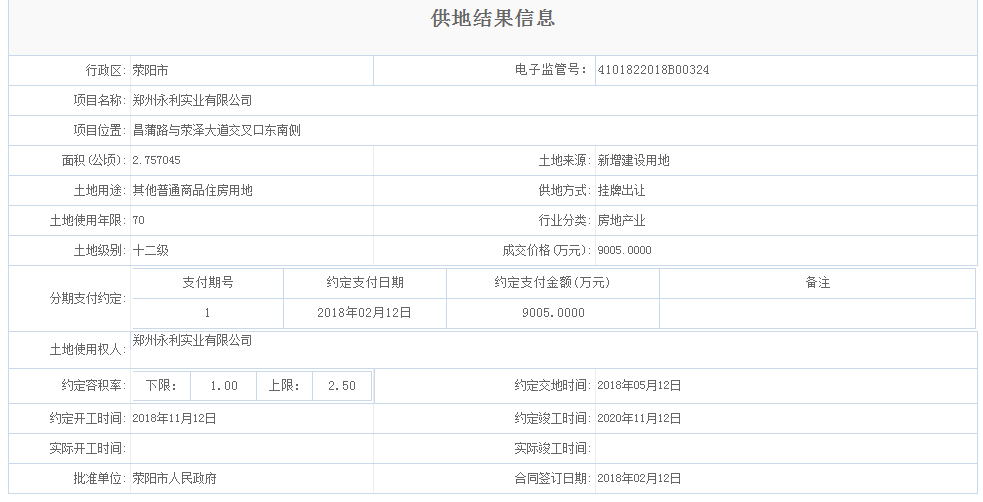Select the area value 2.757045
This screenshot has height=502, width=983.
click(x=156, y=160)
